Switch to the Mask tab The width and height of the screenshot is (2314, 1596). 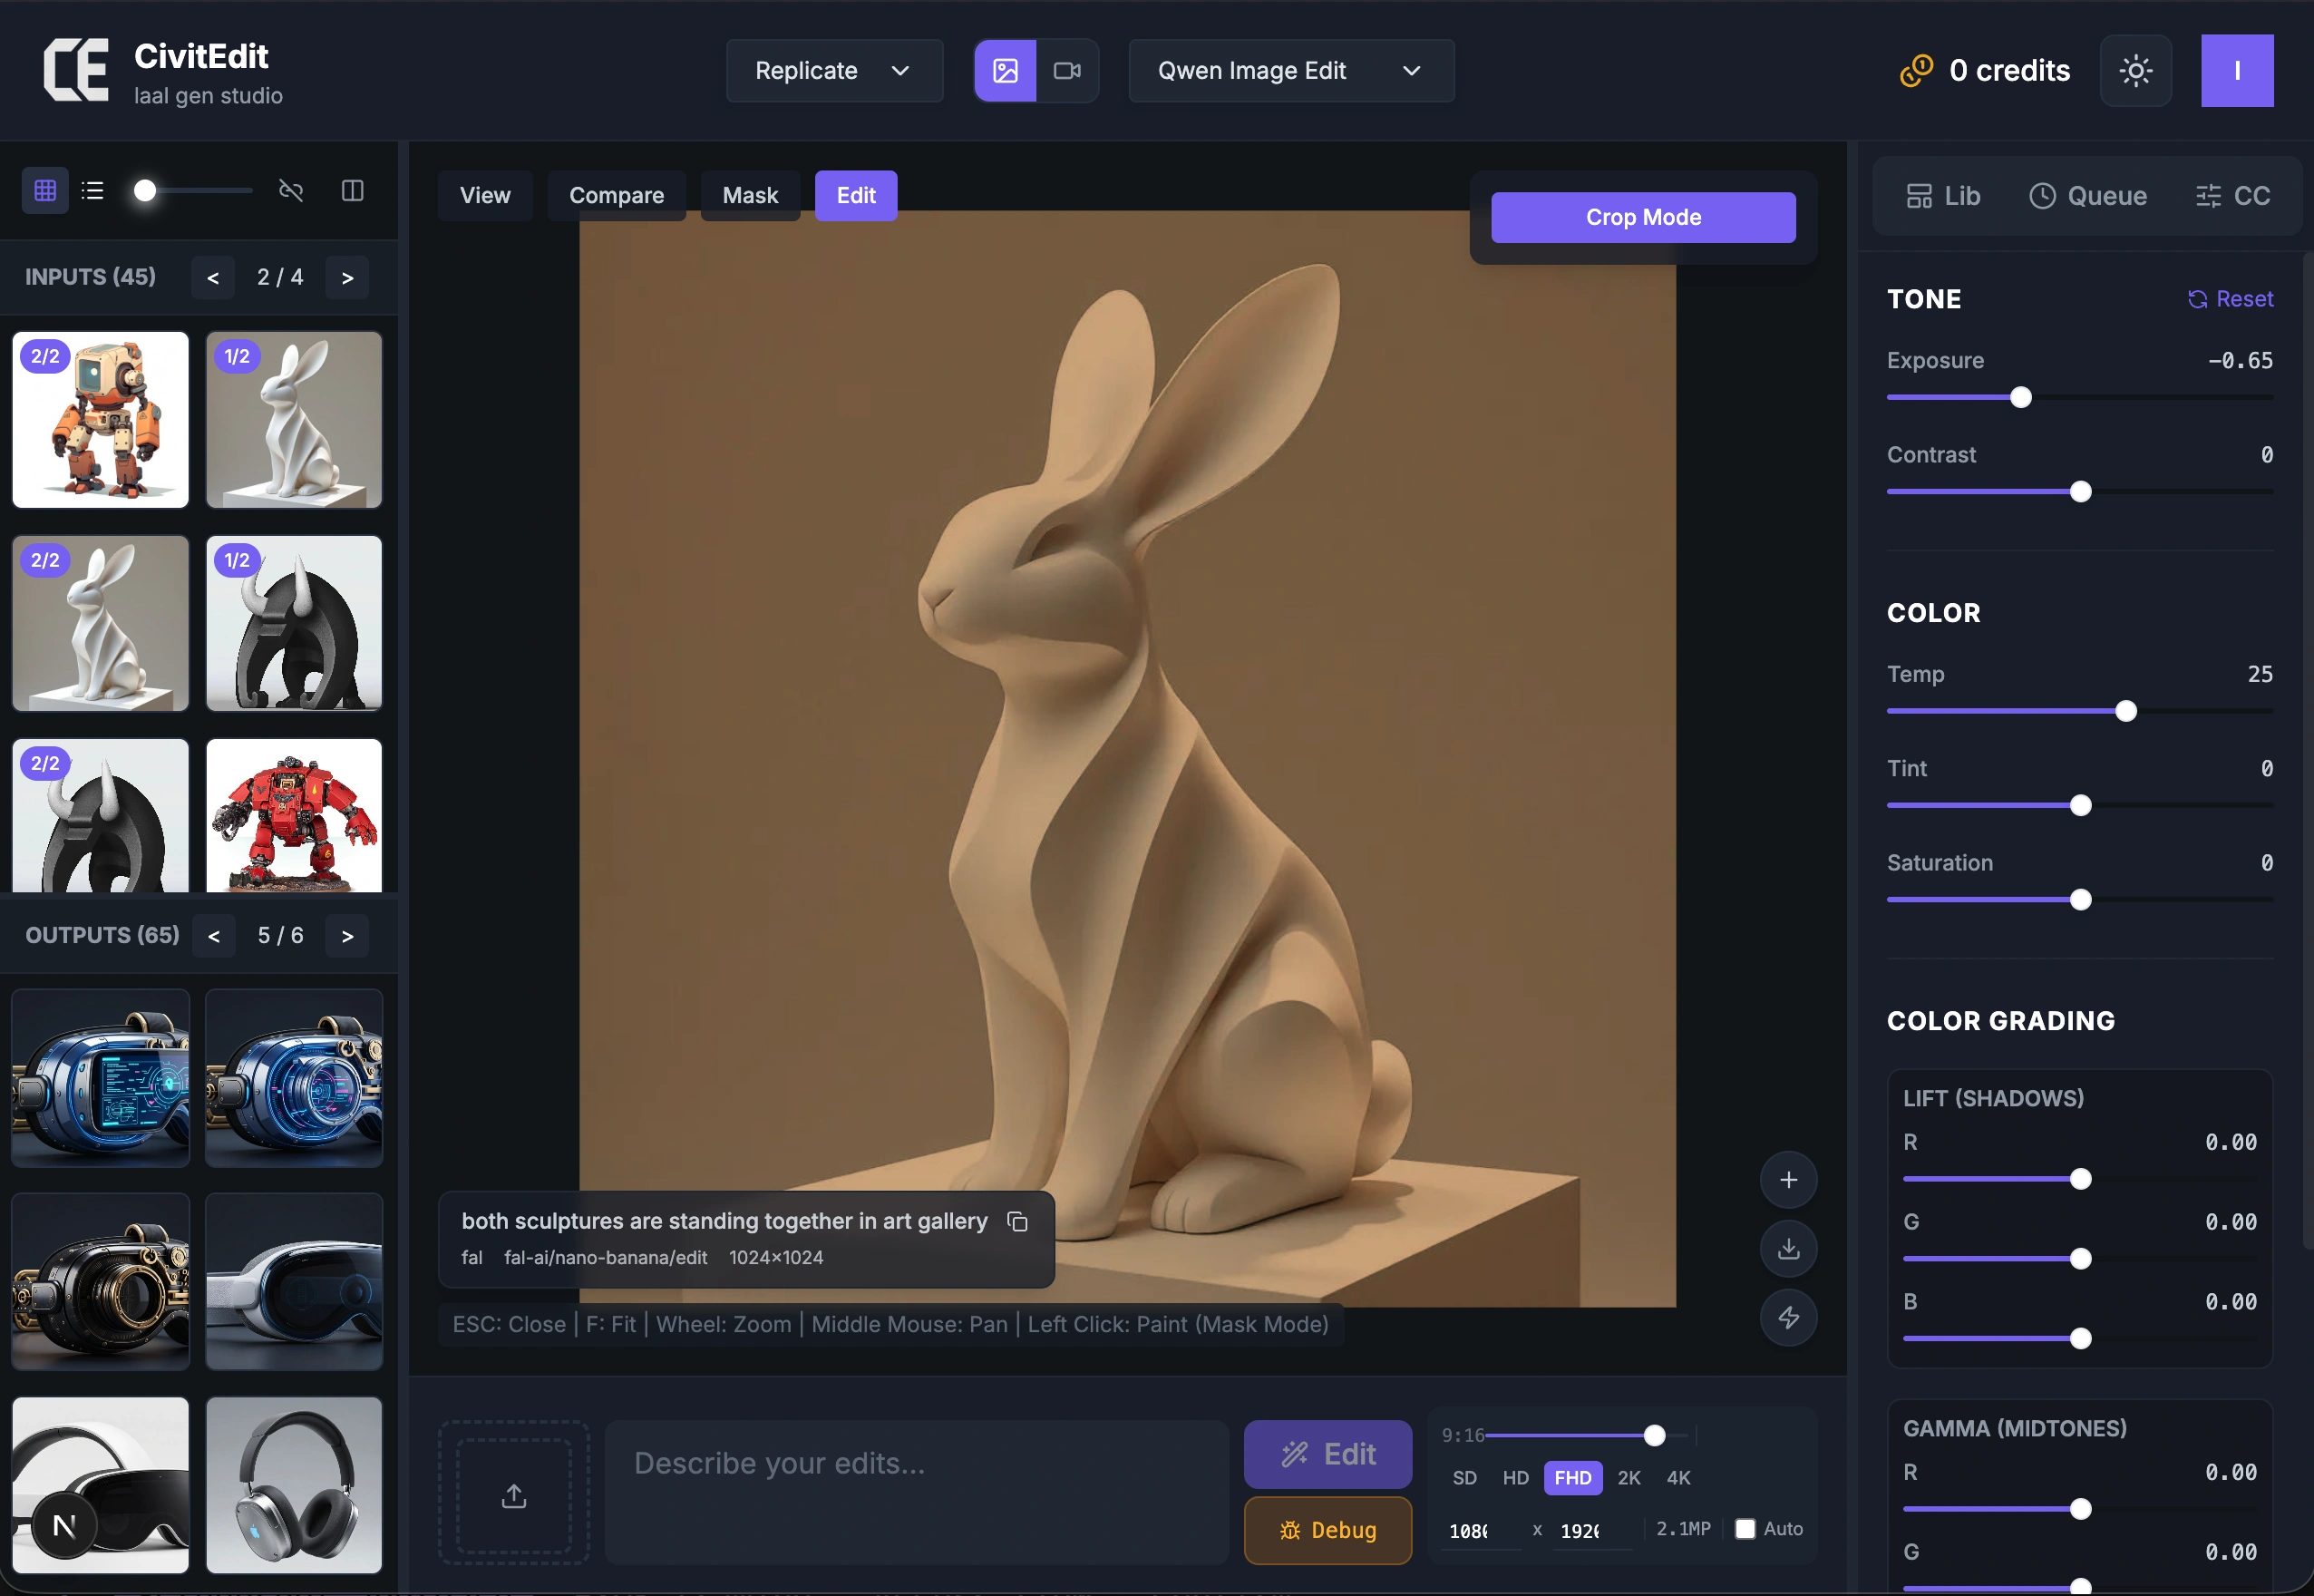coord(750,196)
